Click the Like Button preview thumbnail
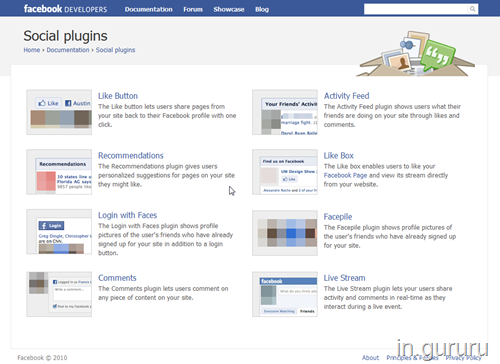Screen dimensions: 500x364 [59, 112]
